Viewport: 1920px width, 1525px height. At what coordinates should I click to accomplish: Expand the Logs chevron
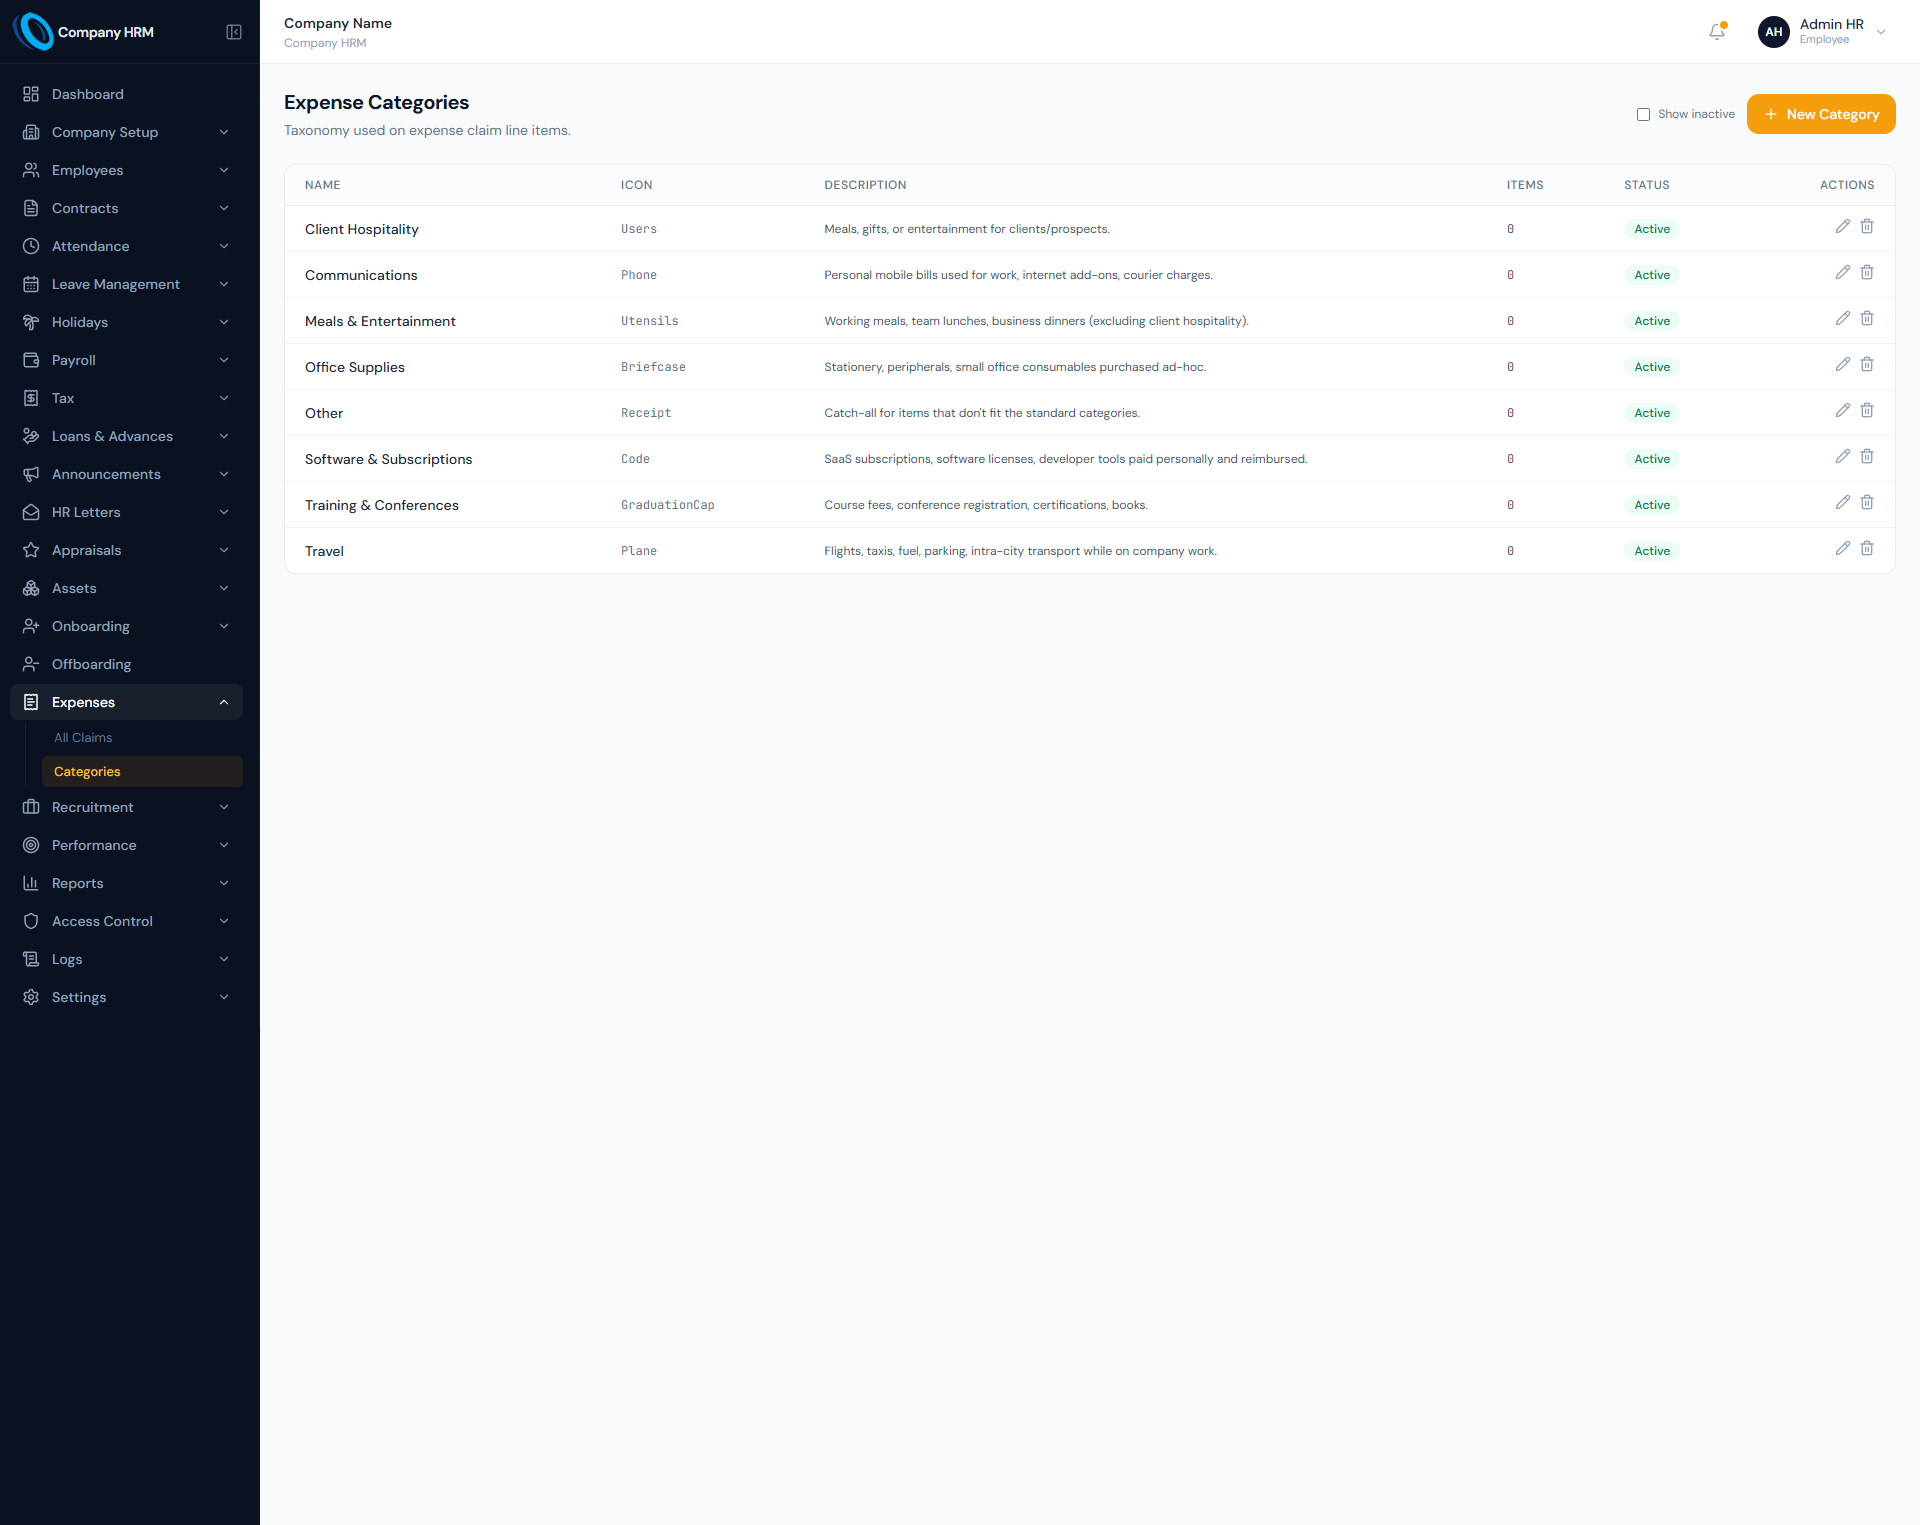pos(224,959)
